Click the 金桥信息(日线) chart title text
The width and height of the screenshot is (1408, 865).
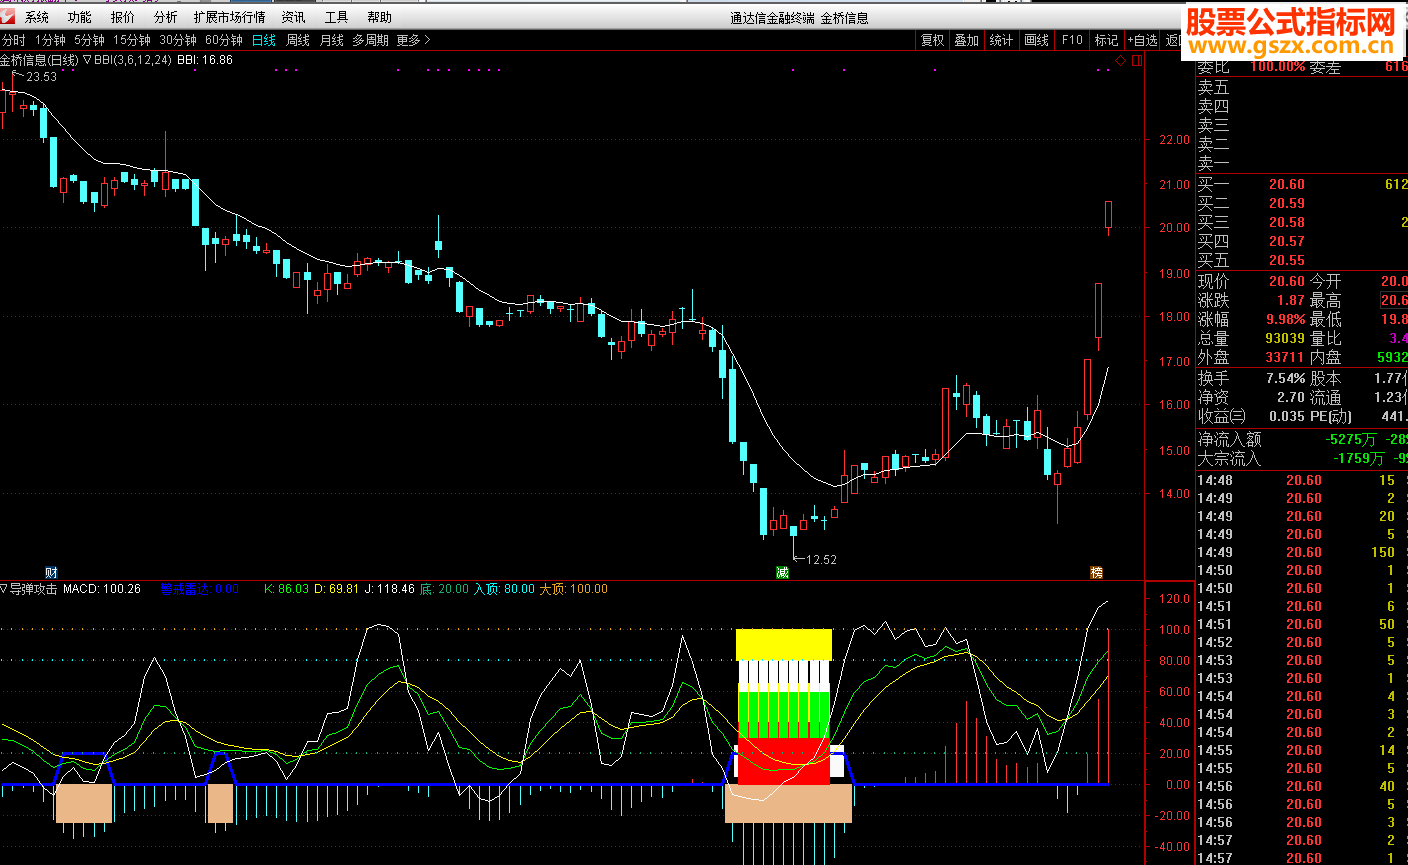[39, 60]
